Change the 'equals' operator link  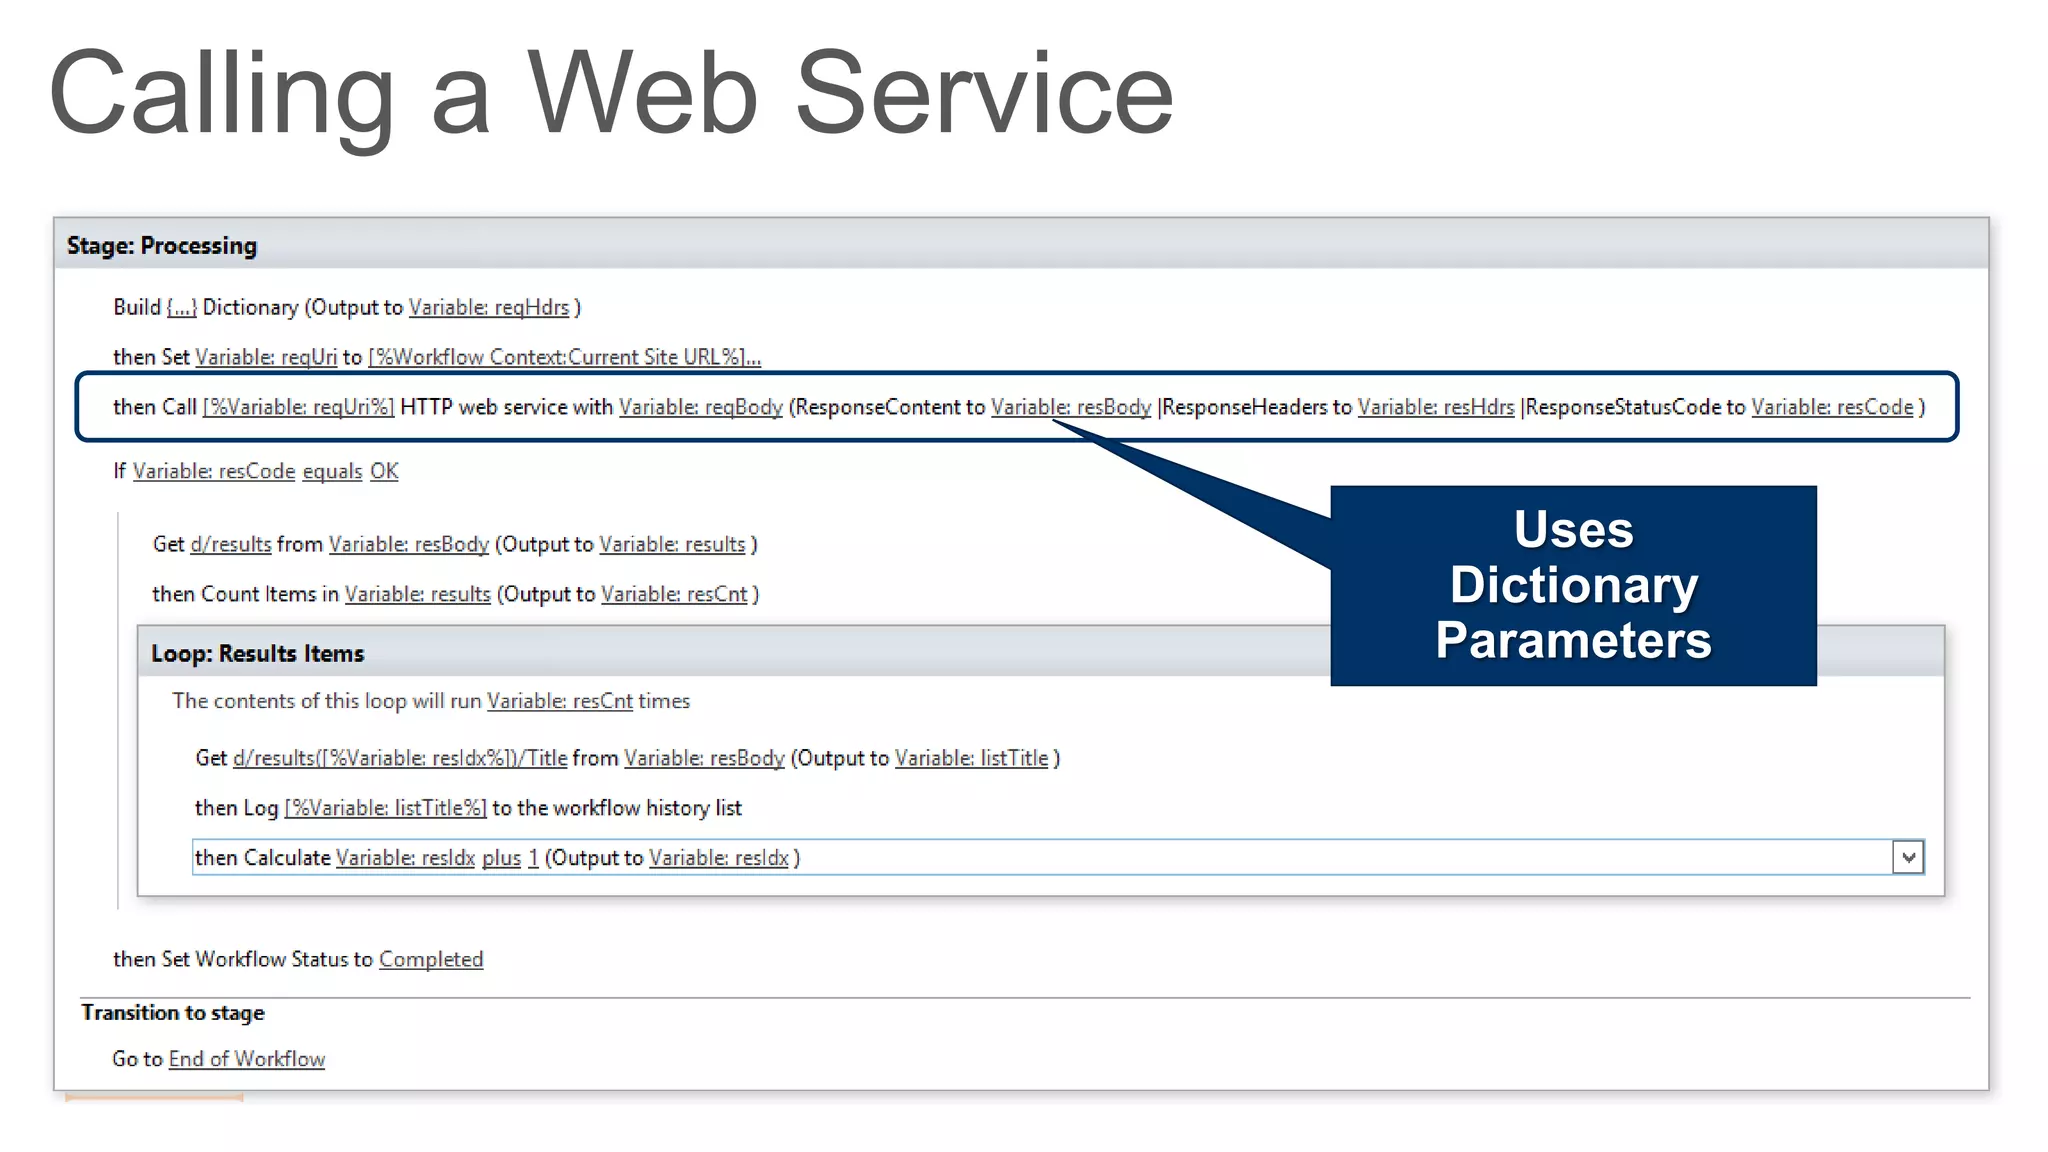click(332, 471)
